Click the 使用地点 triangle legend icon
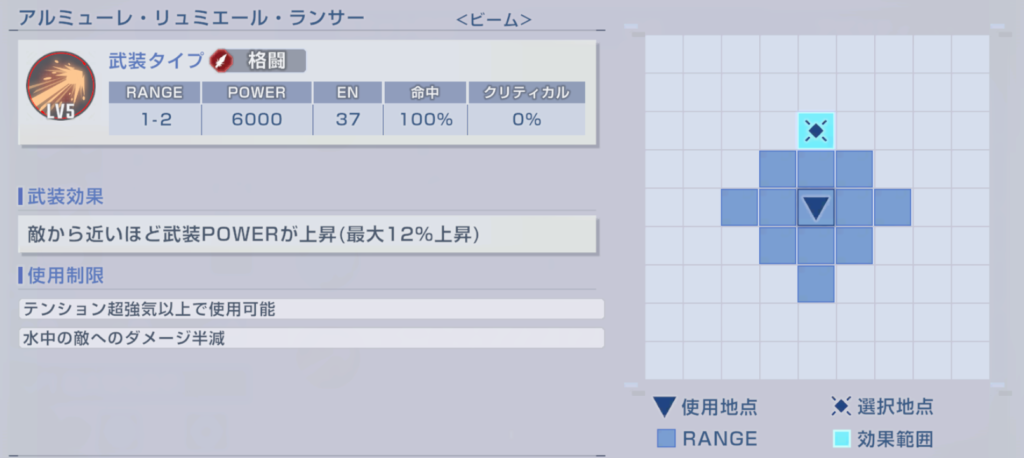The height and width of the screenshot is (458, 1024). (x=665, y=407)
